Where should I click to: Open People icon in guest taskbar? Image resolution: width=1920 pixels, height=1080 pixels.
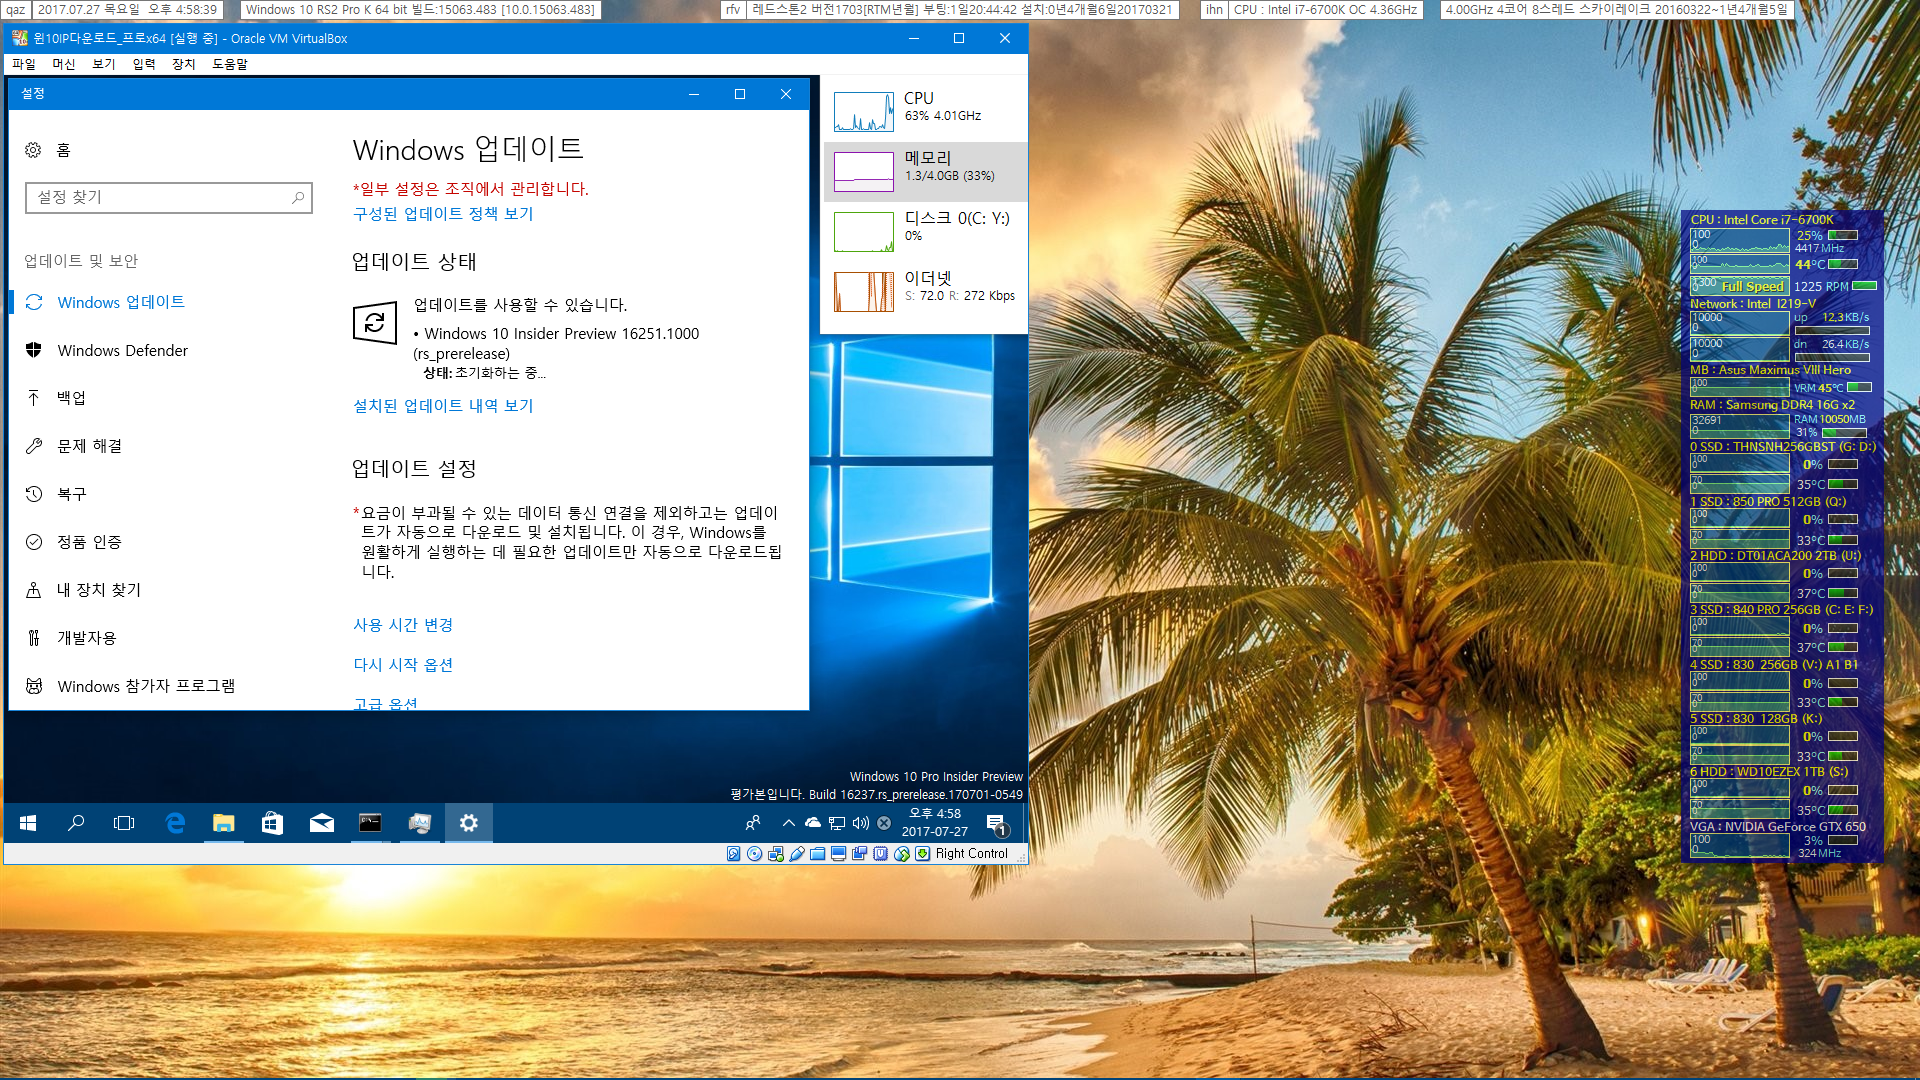[752, 823]
